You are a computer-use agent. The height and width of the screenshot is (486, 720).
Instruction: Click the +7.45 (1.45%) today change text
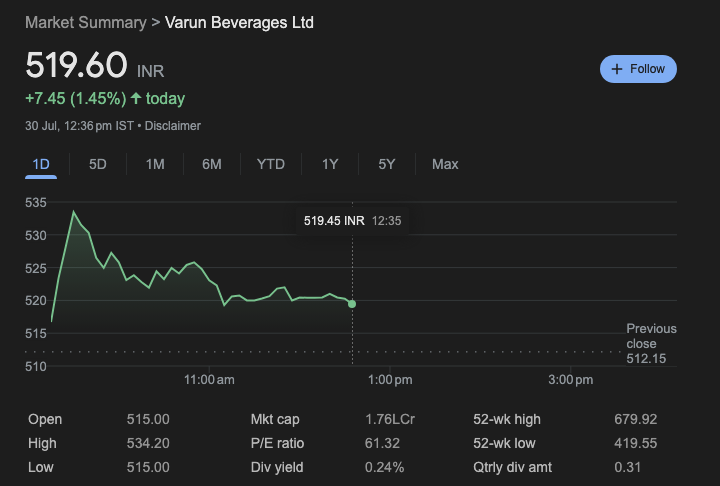(105, 98)
